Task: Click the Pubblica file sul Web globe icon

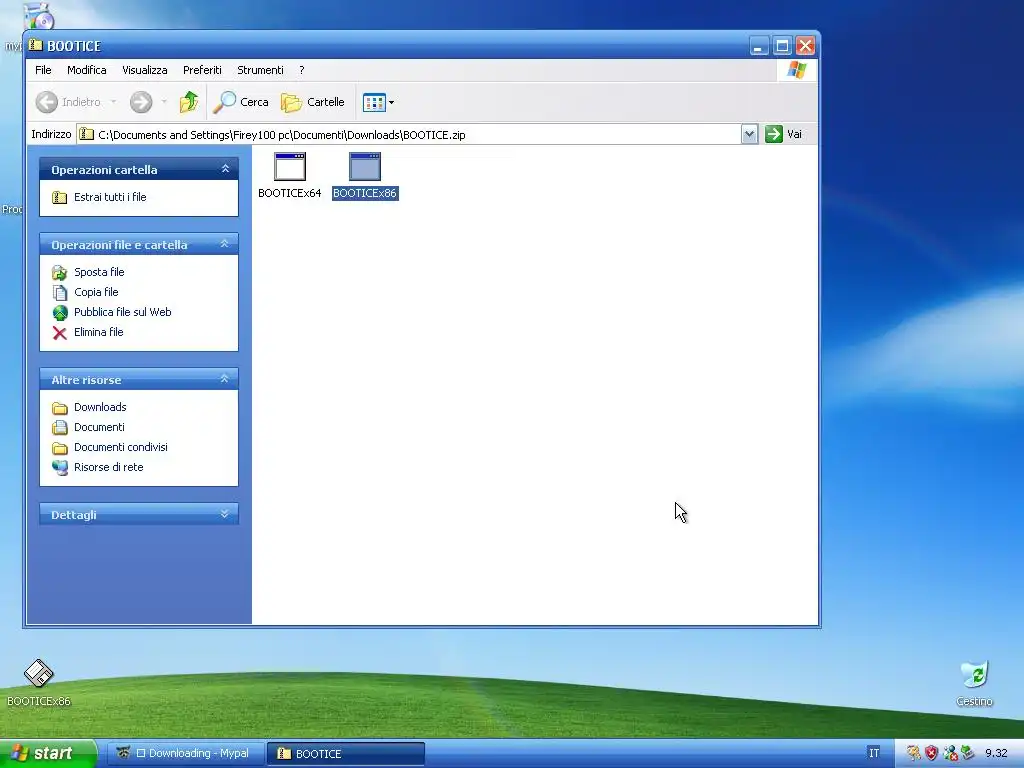Action: point(59,313)
